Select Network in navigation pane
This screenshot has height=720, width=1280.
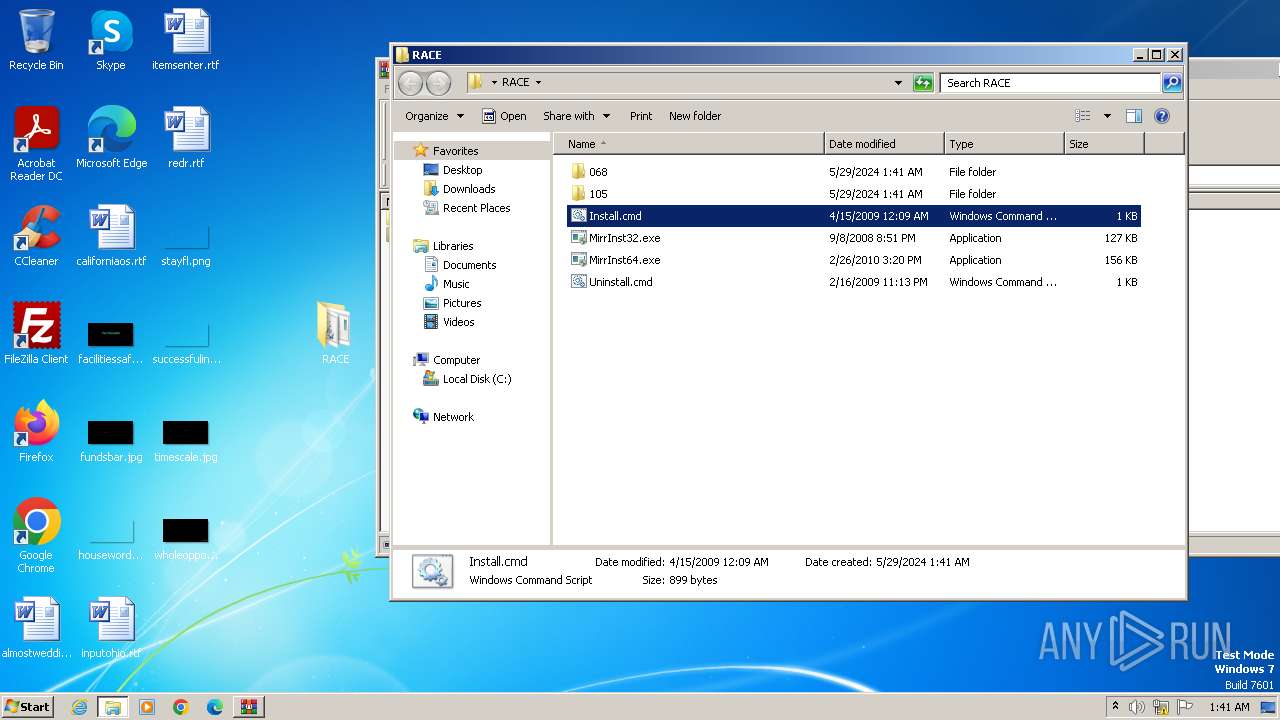click(453, 417)
